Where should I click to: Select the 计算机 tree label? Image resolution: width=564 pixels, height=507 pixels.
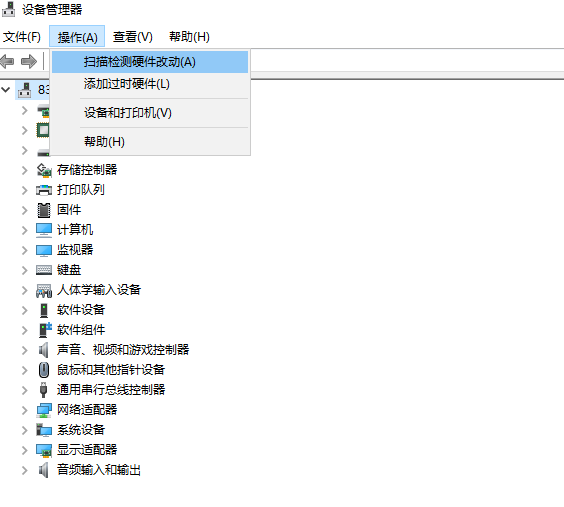(75, 230)
